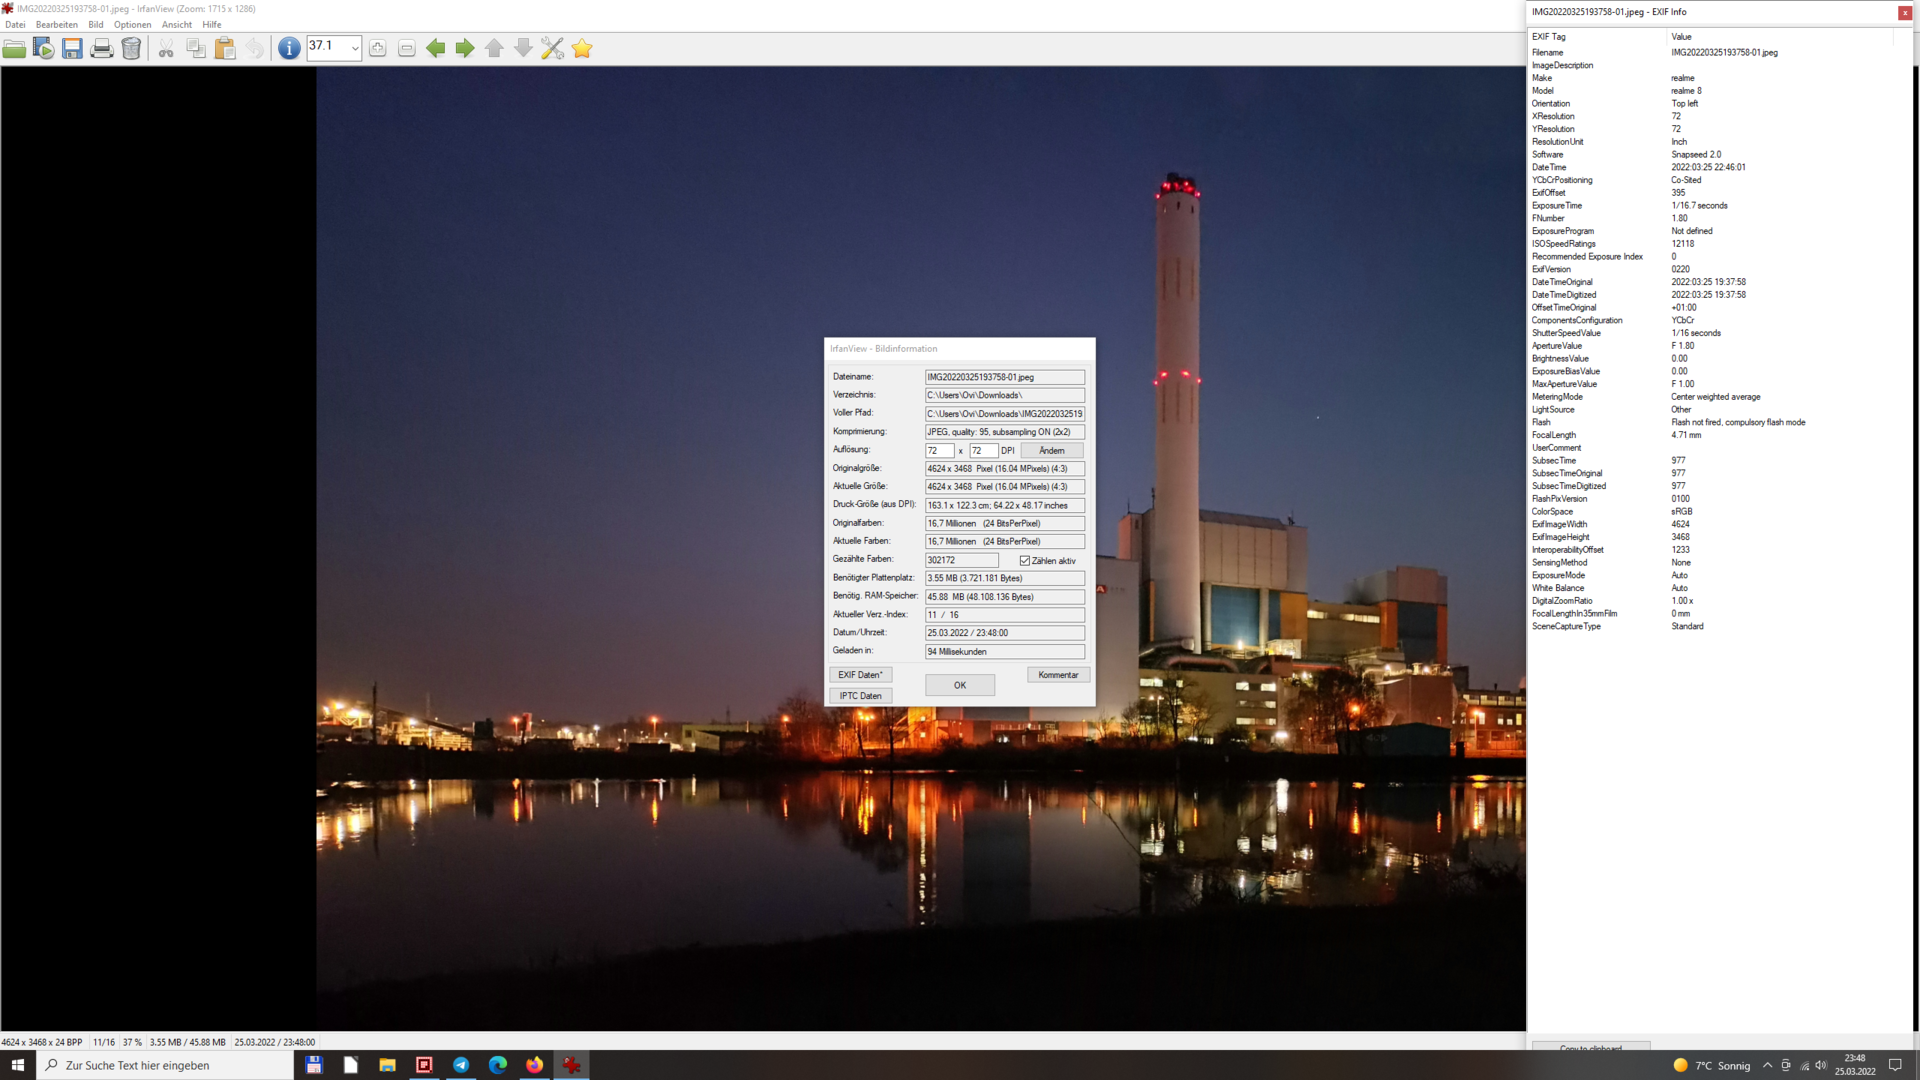This screenshot has width=1920, height=1080.
Task: Open Microsoft Edge from the taskbar
Action: 498,1065
